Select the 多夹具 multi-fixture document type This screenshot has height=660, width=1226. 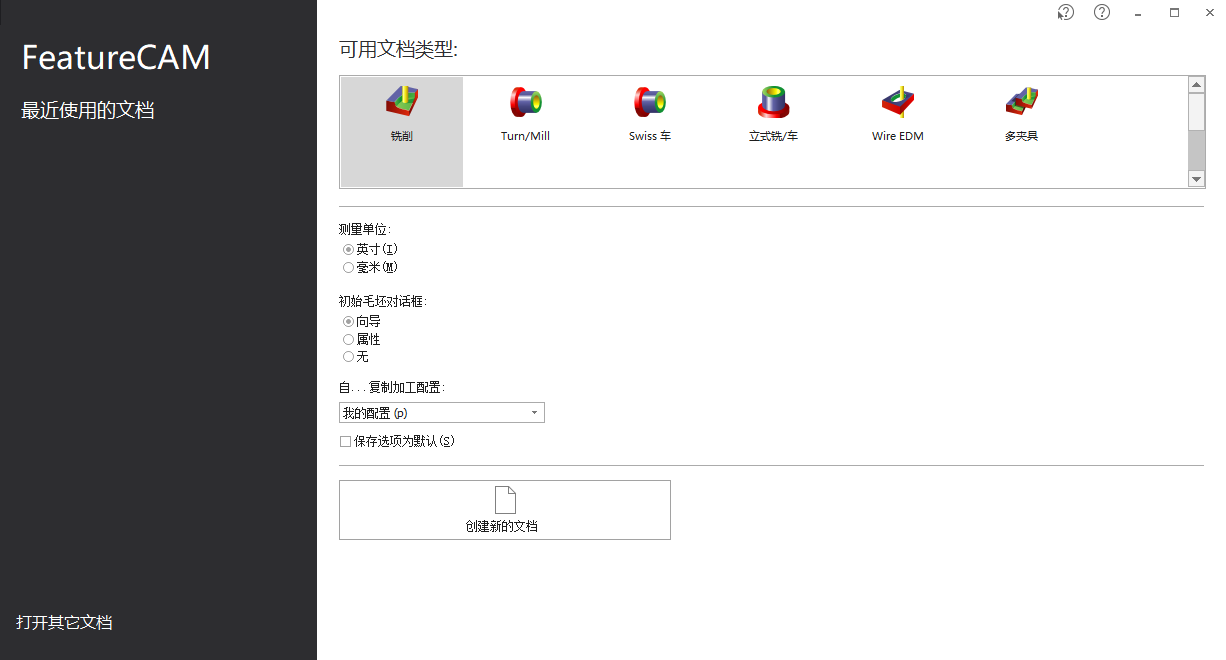click(1021, 115)
